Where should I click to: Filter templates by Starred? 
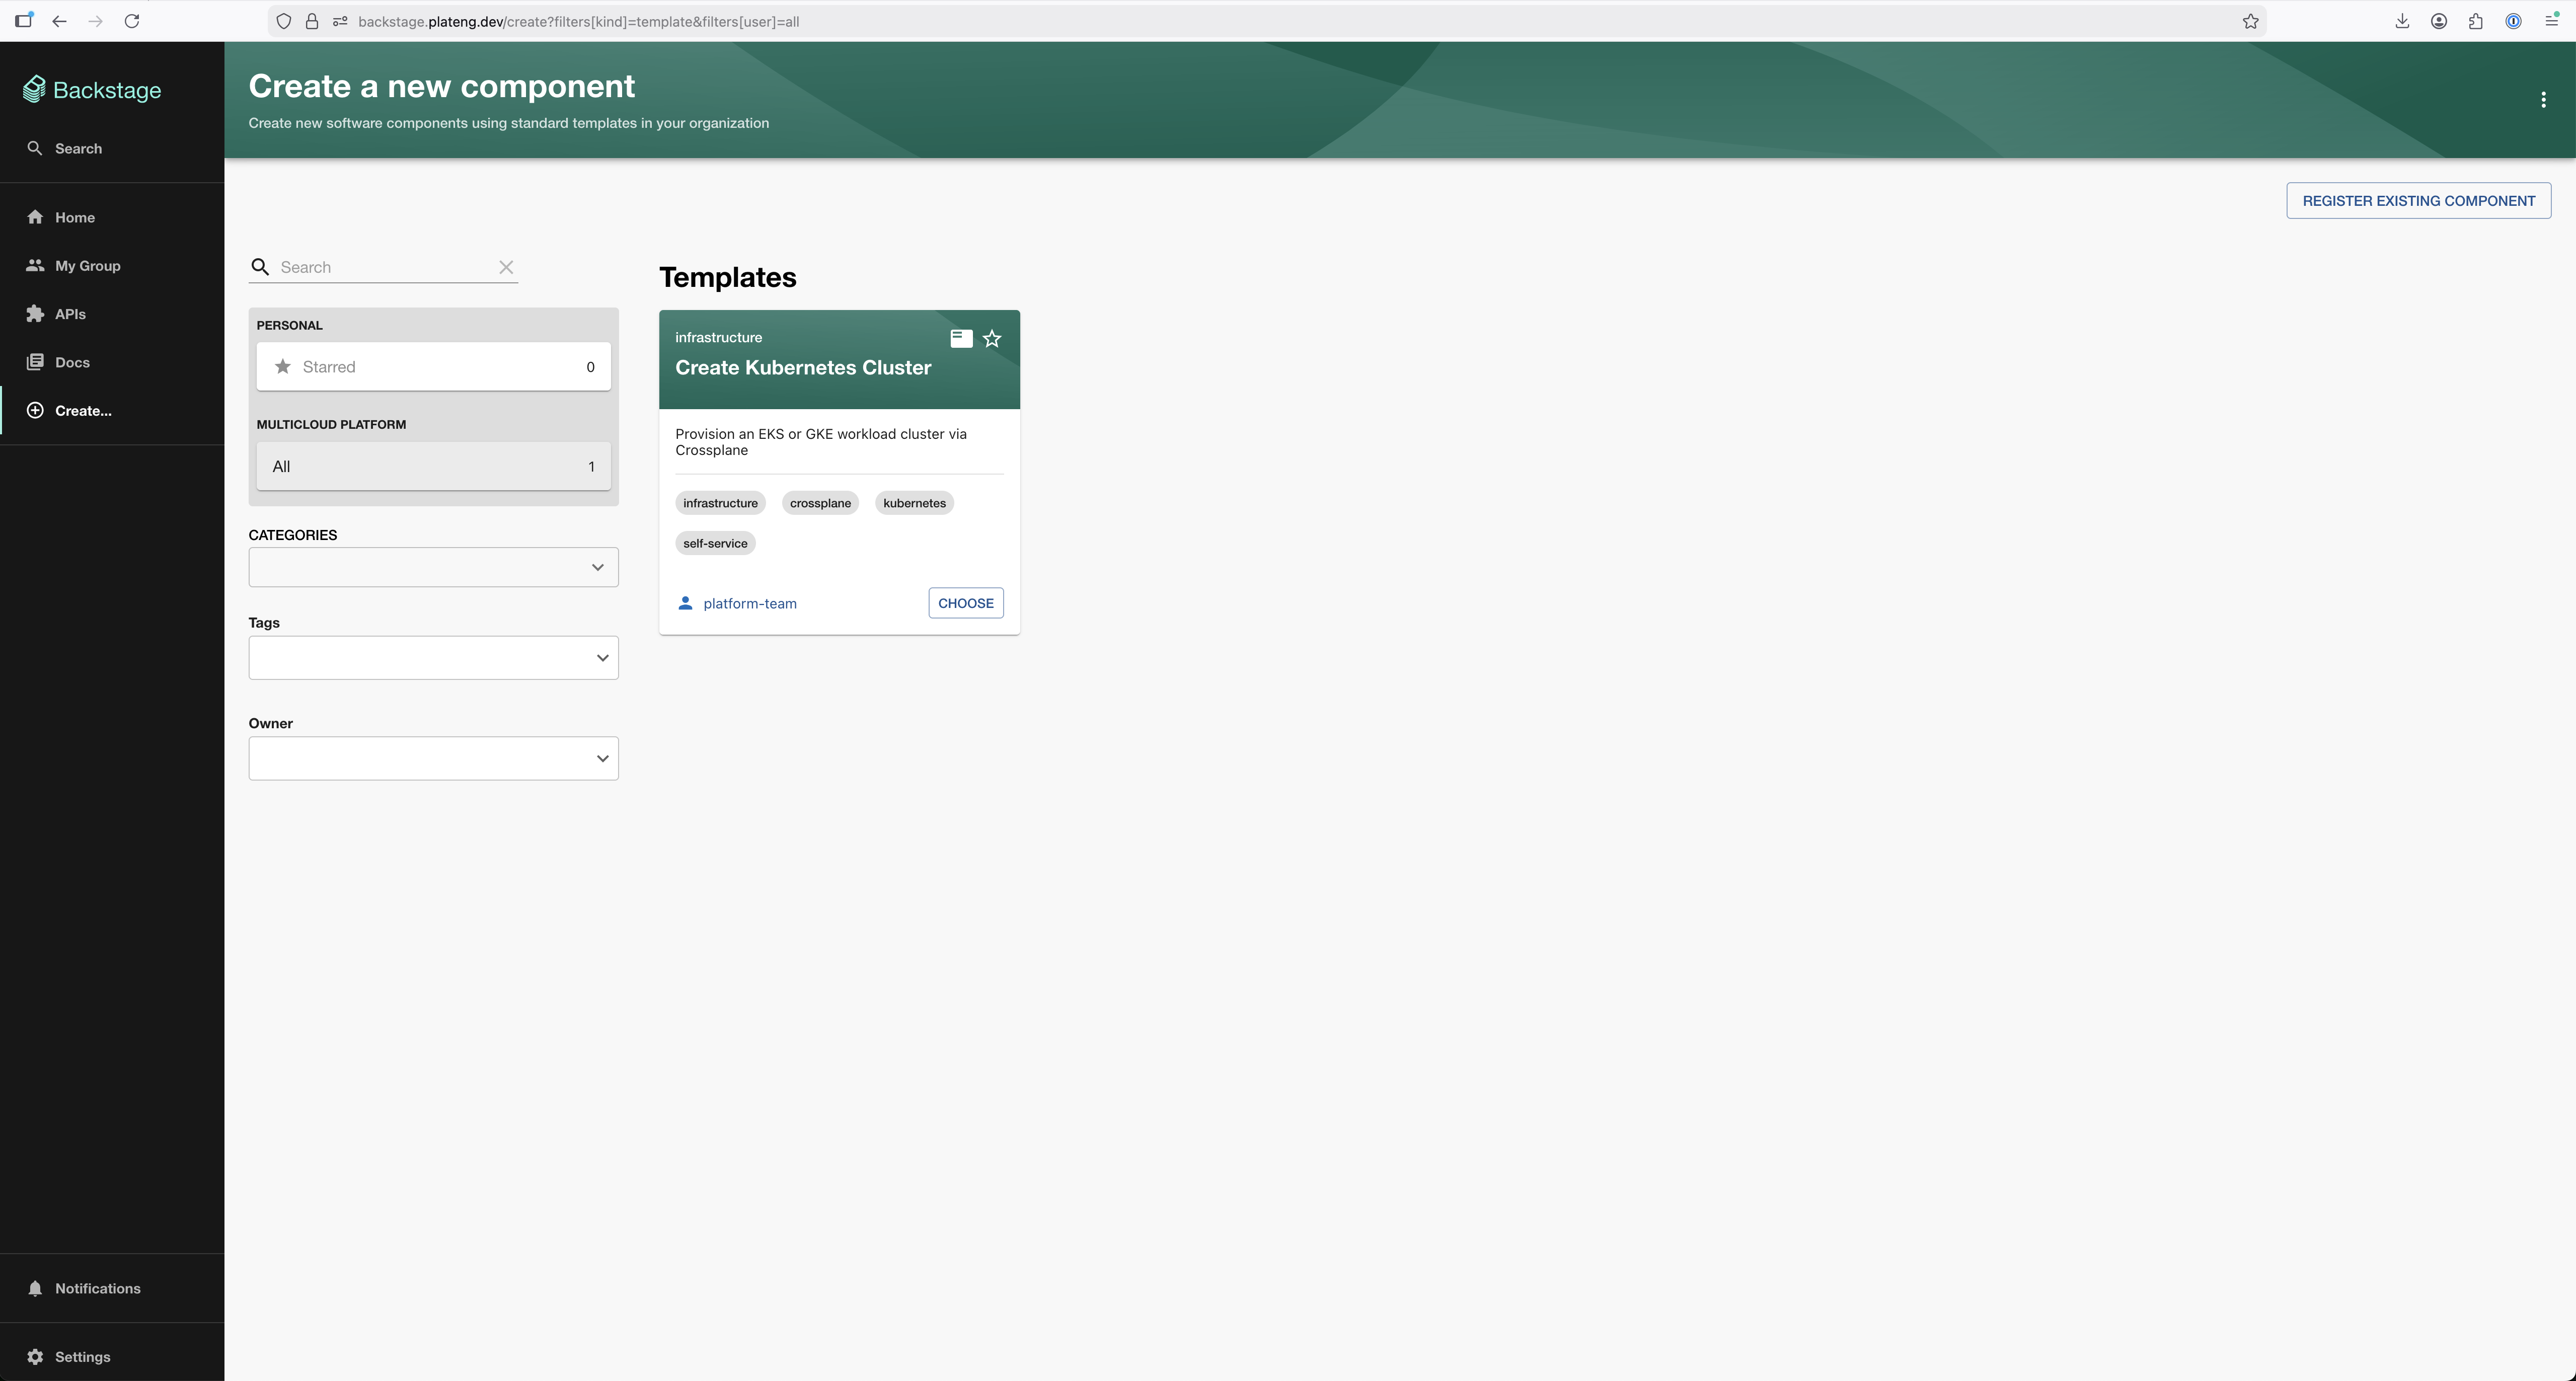433,366
